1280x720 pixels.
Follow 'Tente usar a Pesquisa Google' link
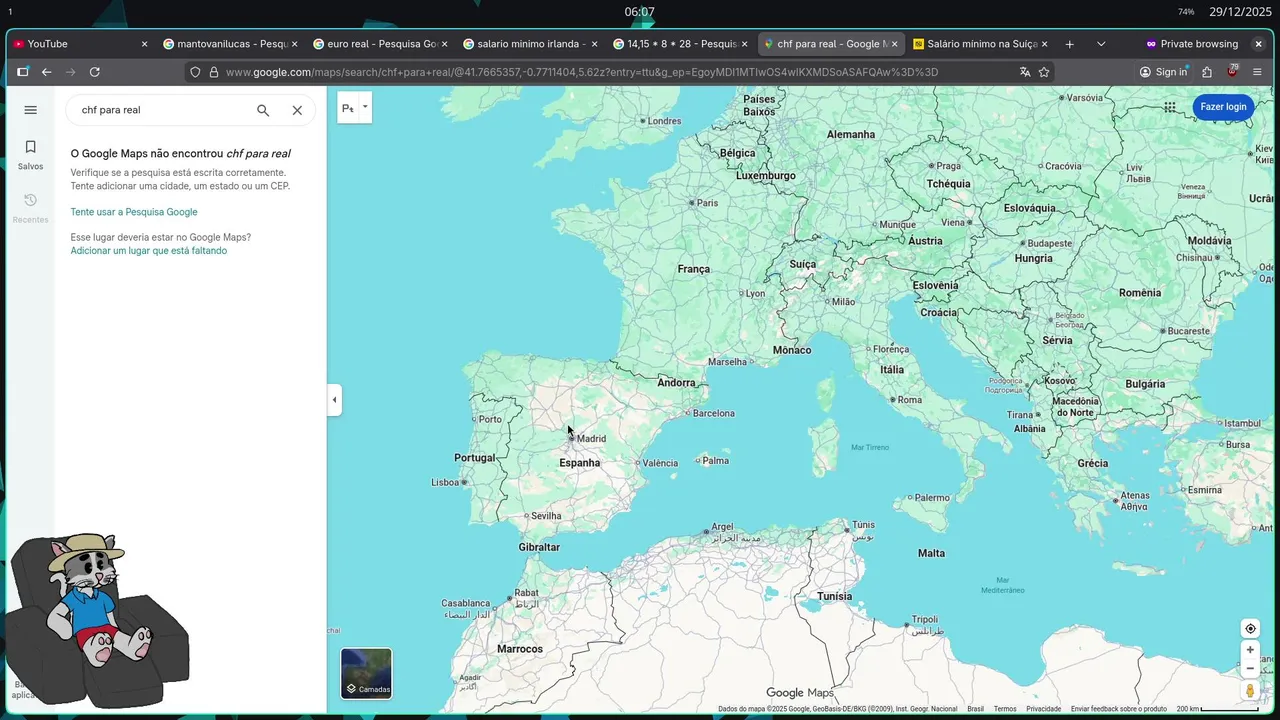(134, 212)
